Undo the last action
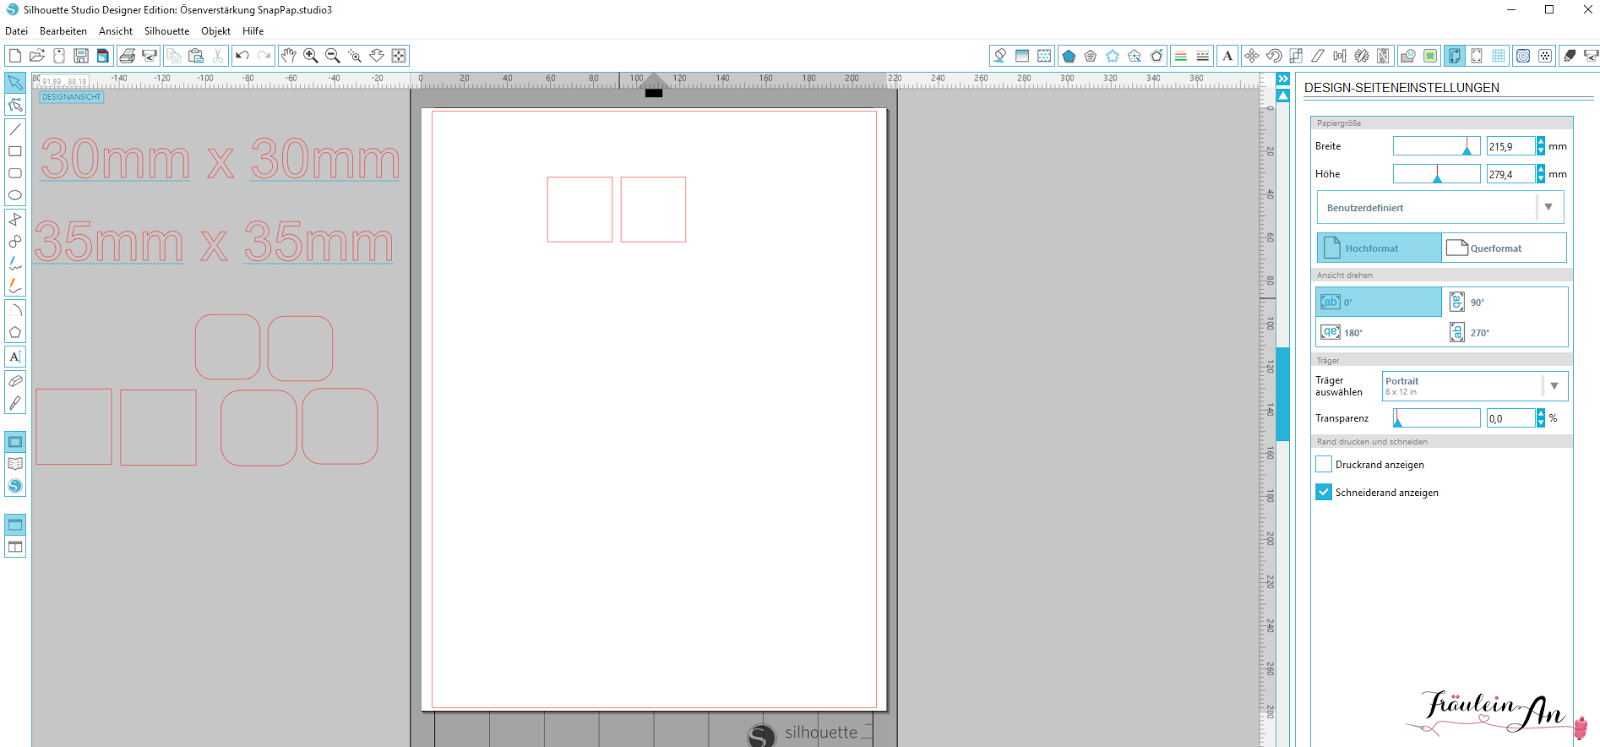The height and width of the screenshot is (747, 1600). click(x=242, y=56)
